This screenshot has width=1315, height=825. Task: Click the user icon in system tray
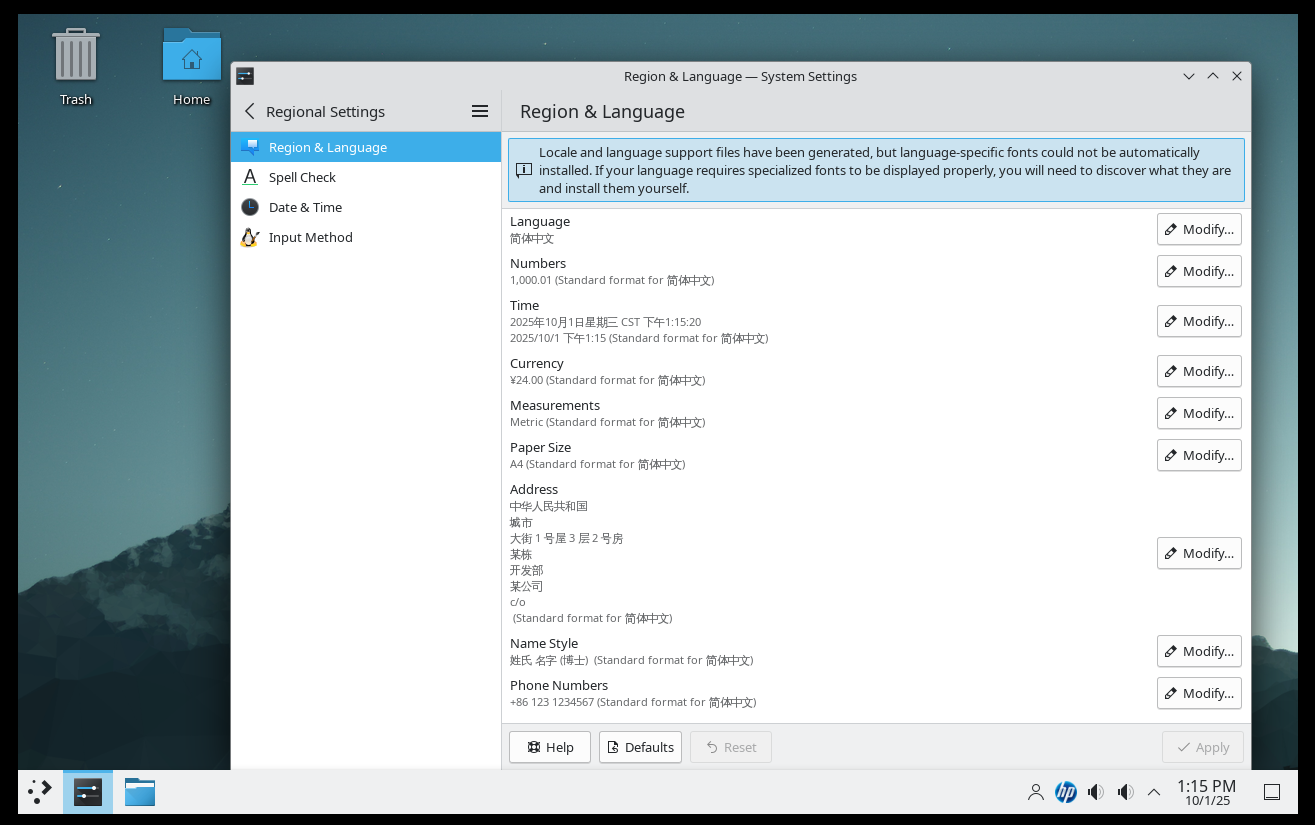[x=1036, y=792]
